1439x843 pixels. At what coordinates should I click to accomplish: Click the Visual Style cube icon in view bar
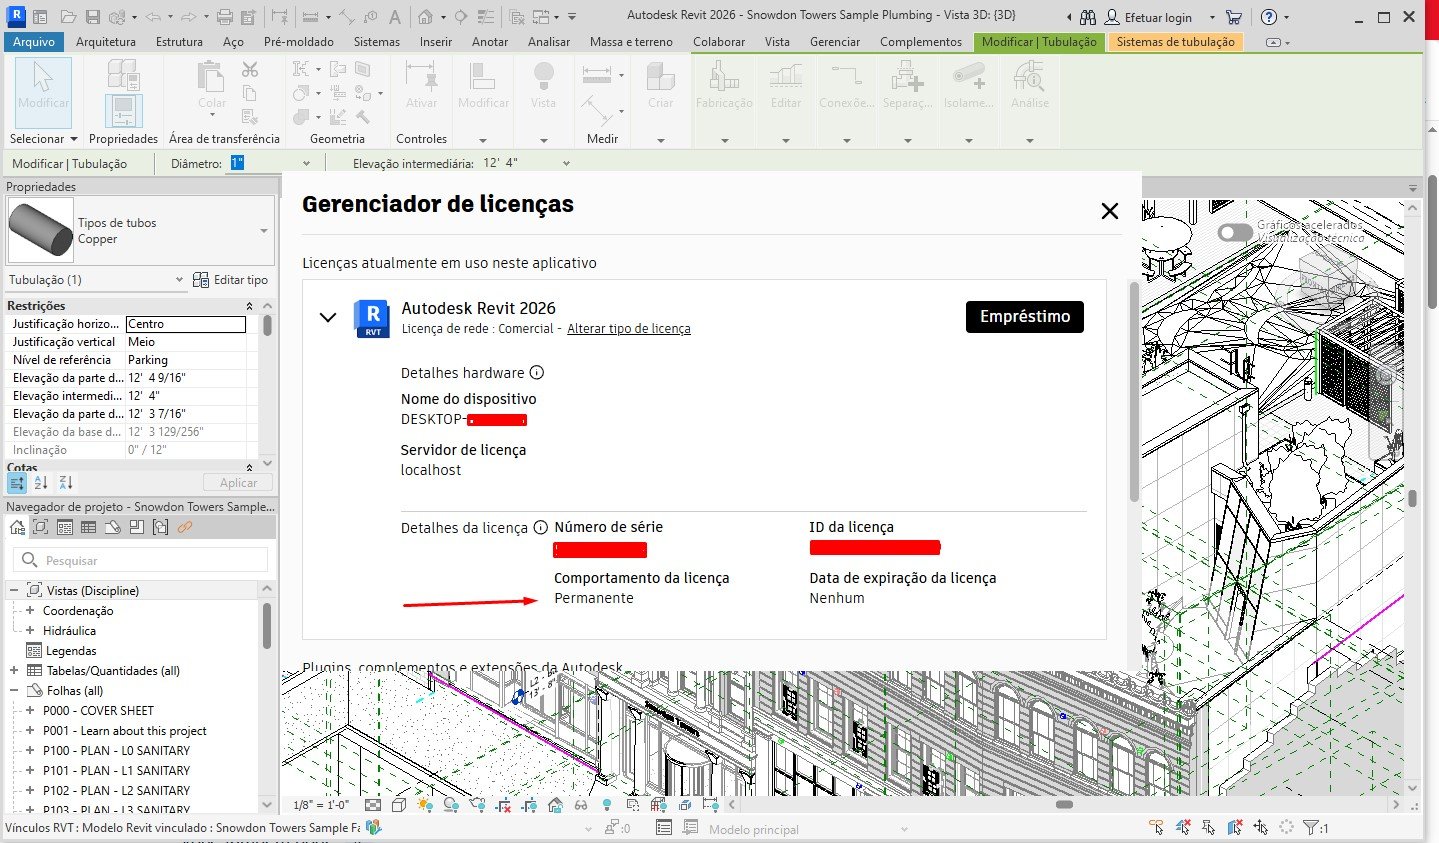[399, 804]
